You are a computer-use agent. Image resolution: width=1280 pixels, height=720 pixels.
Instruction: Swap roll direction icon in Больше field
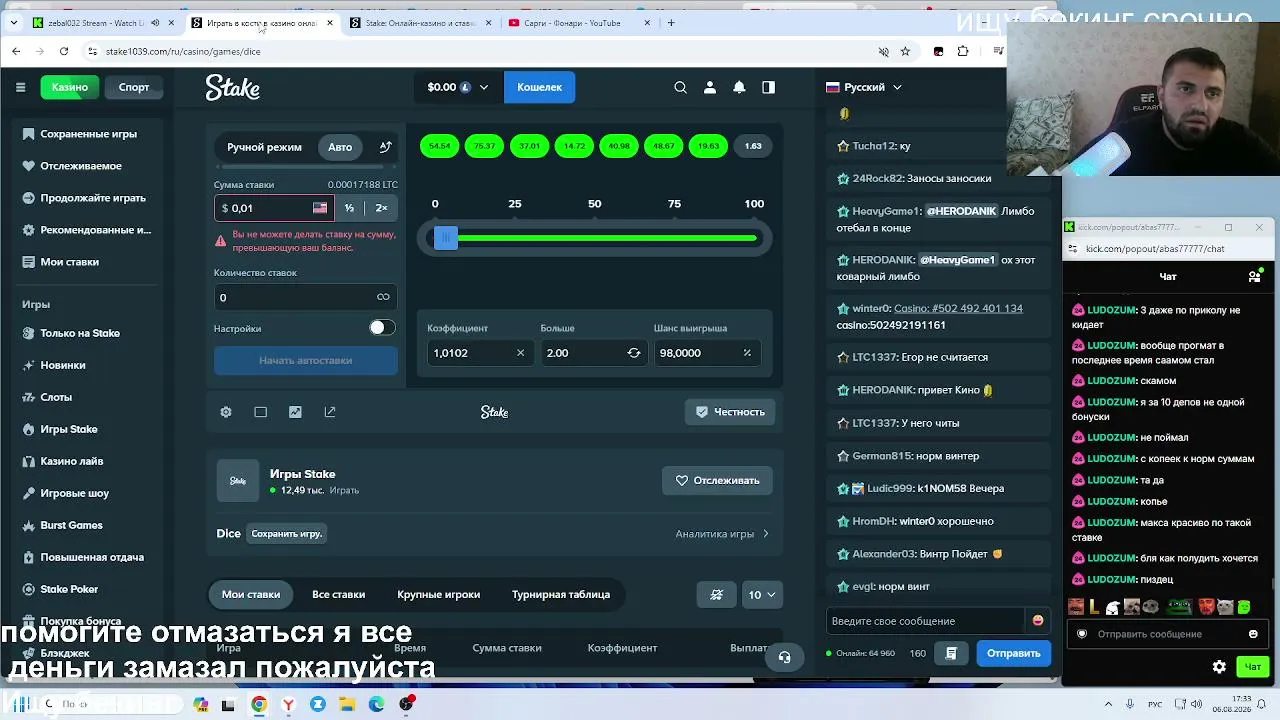pos(634,353)
